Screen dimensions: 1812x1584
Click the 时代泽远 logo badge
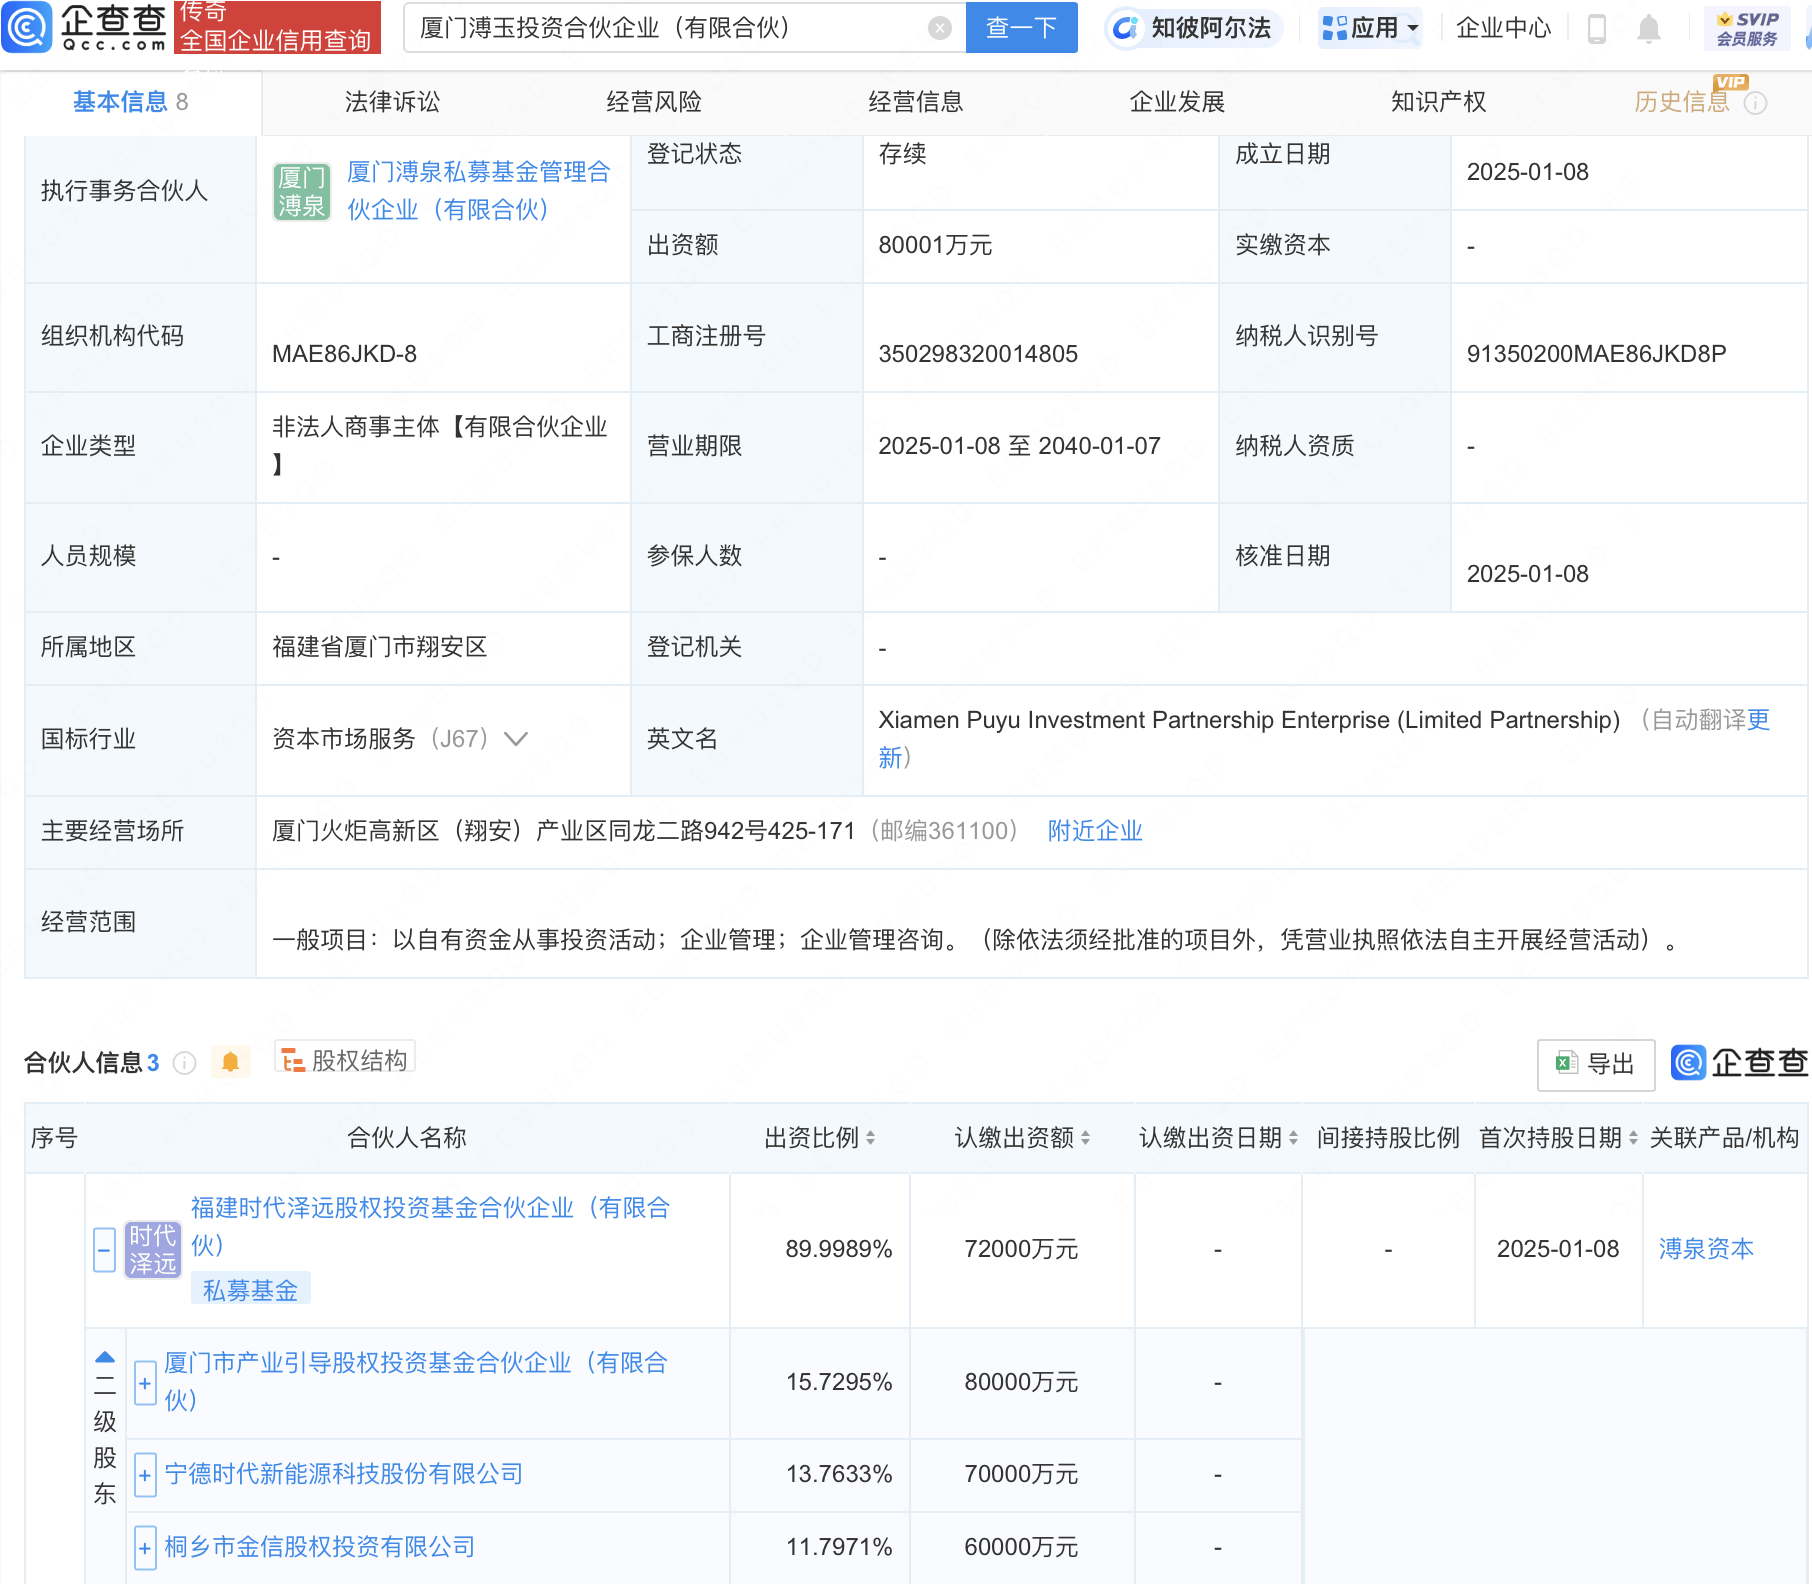click(x=152, y=1250)
